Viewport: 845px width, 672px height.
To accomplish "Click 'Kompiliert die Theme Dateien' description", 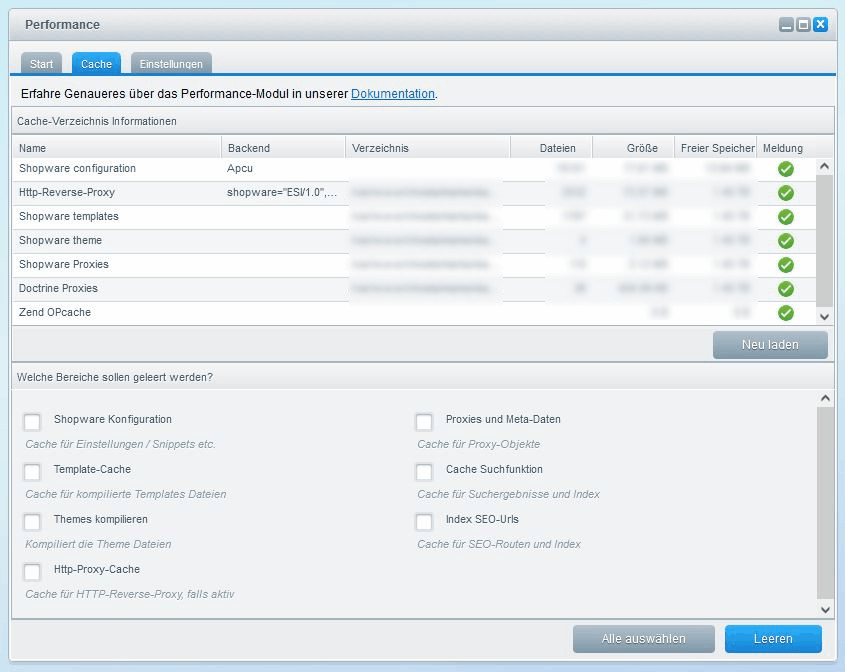I will click(98, 545).
